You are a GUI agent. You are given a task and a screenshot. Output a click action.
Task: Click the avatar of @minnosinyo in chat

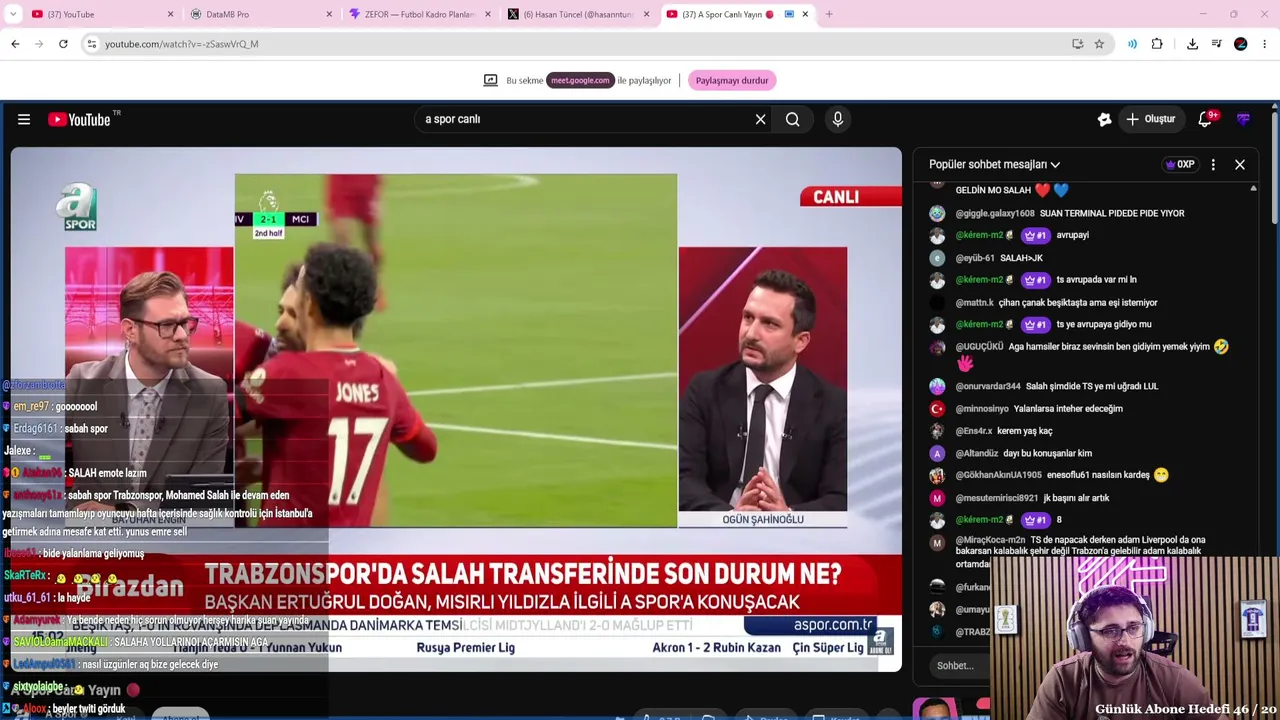click(x=937, y=408)
